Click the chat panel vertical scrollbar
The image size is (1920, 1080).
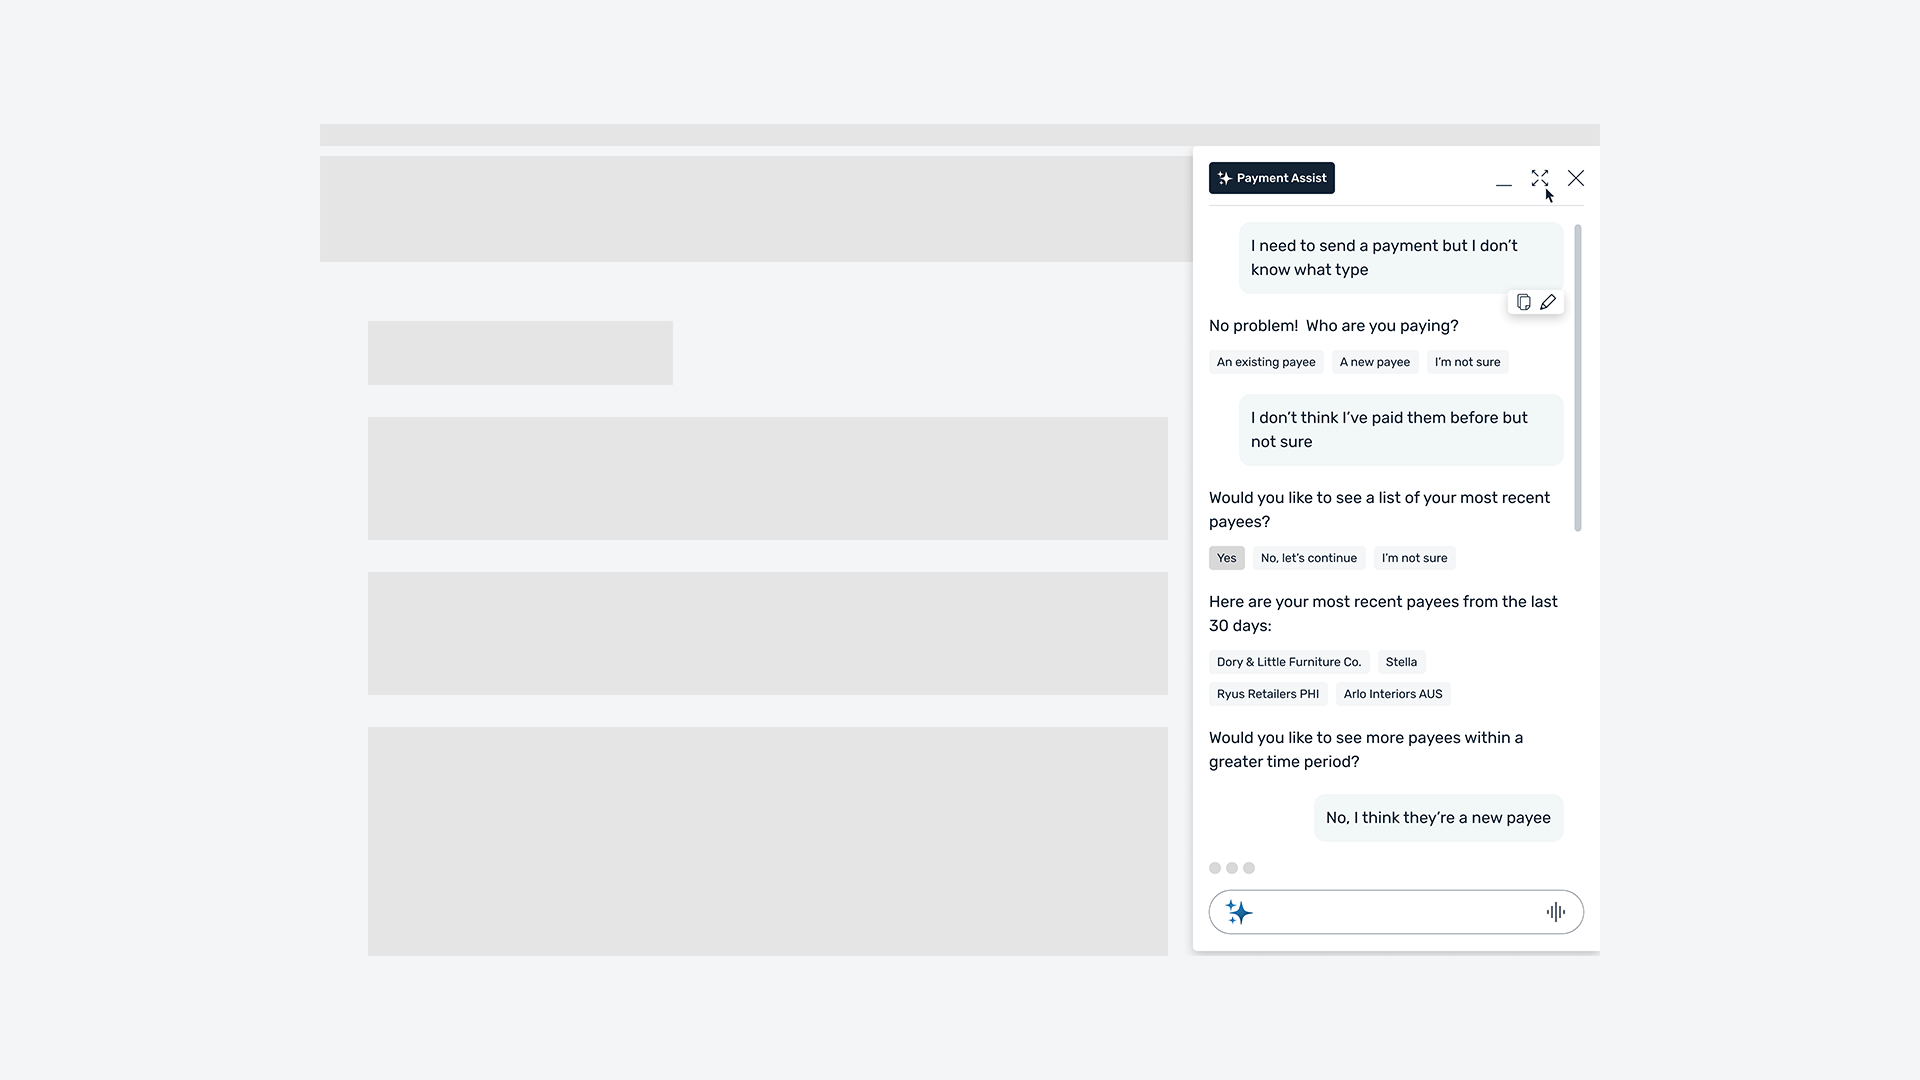click(1578, 378)
